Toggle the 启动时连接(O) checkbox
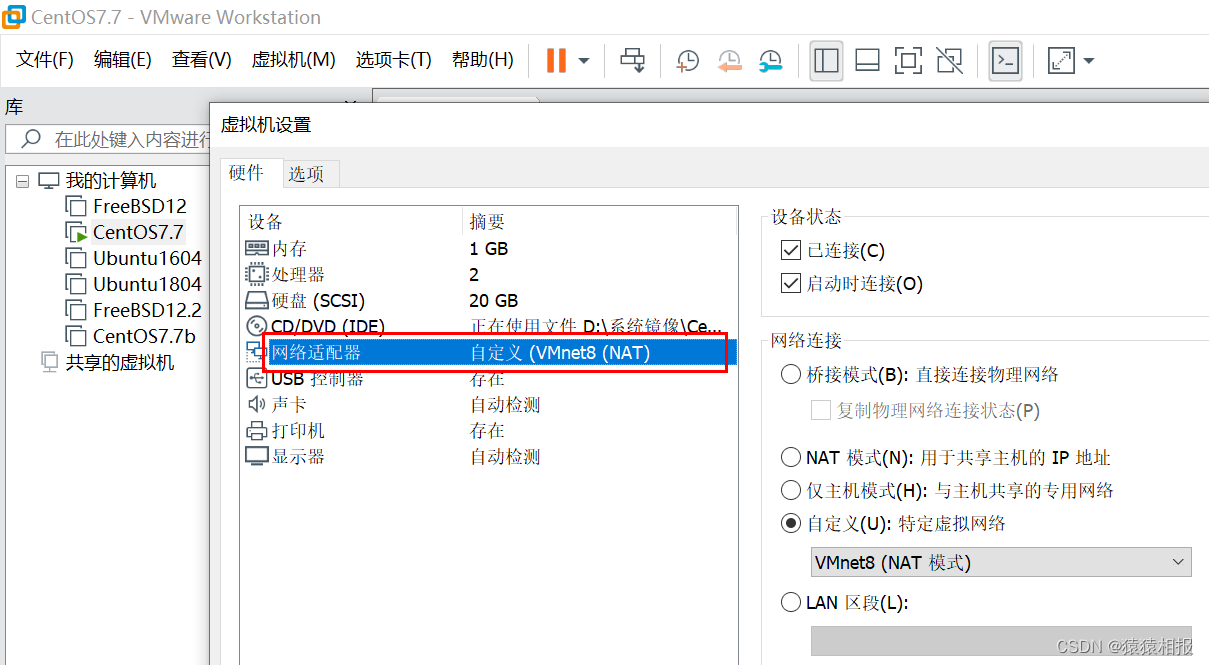 tap(791, 284)
